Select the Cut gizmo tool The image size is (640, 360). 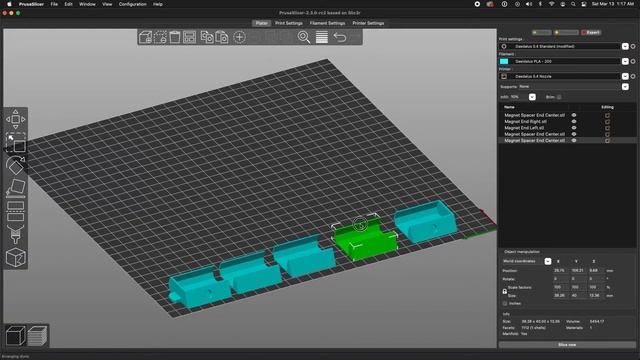16,211
